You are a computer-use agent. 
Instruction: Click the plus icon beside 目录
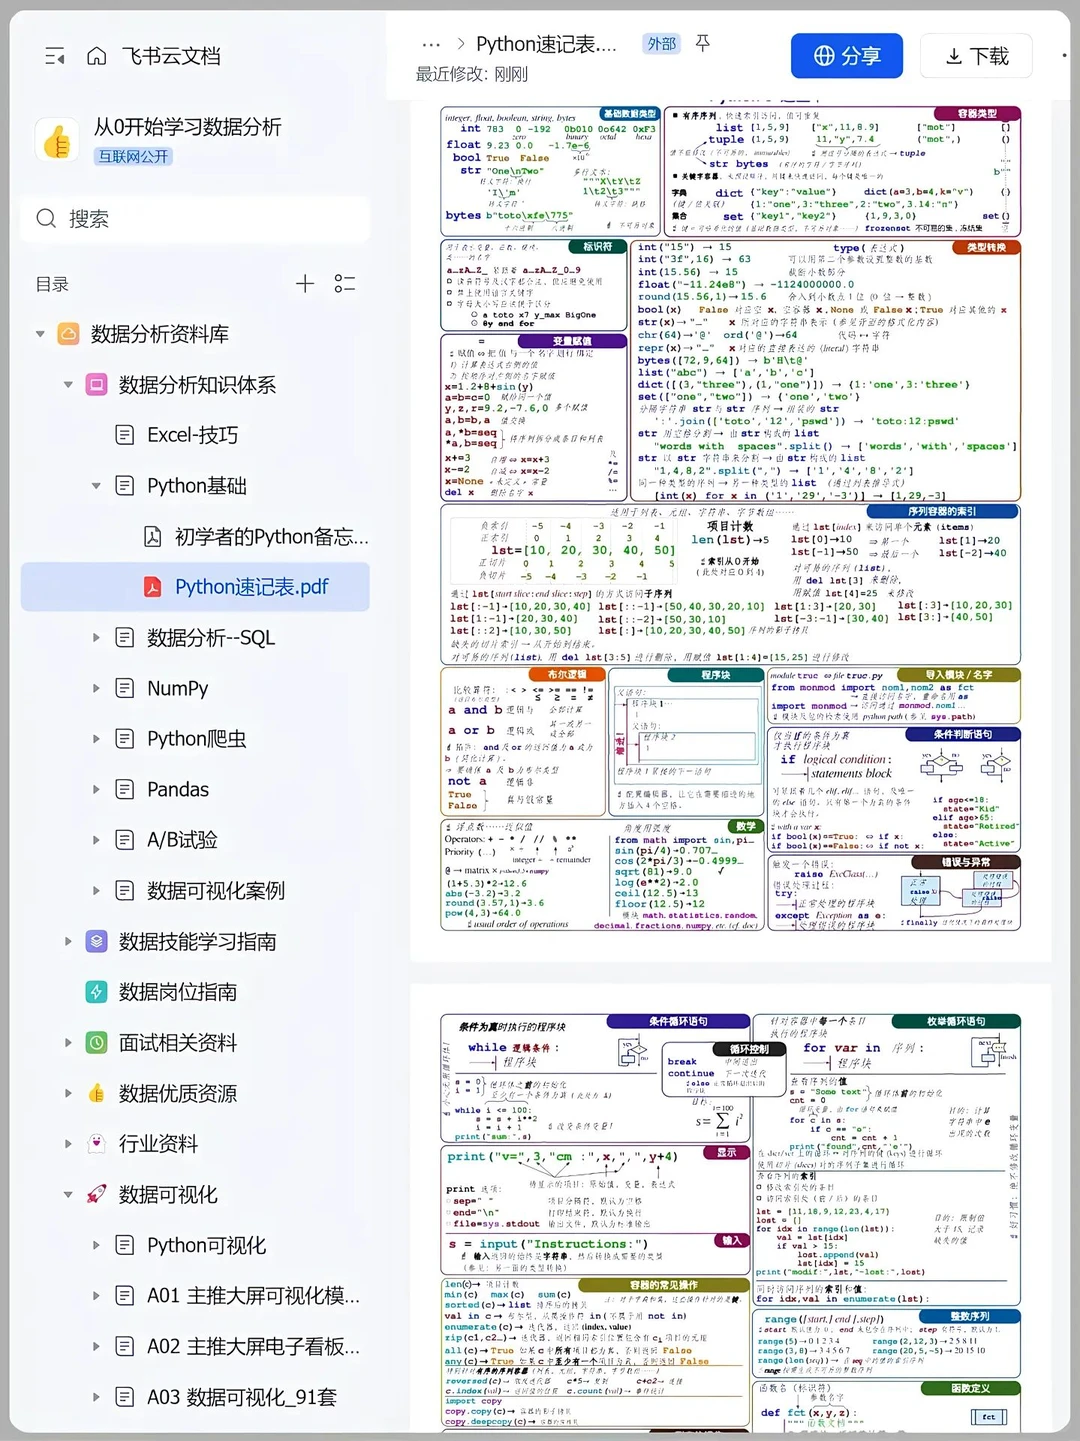click(x=305, y=284)
